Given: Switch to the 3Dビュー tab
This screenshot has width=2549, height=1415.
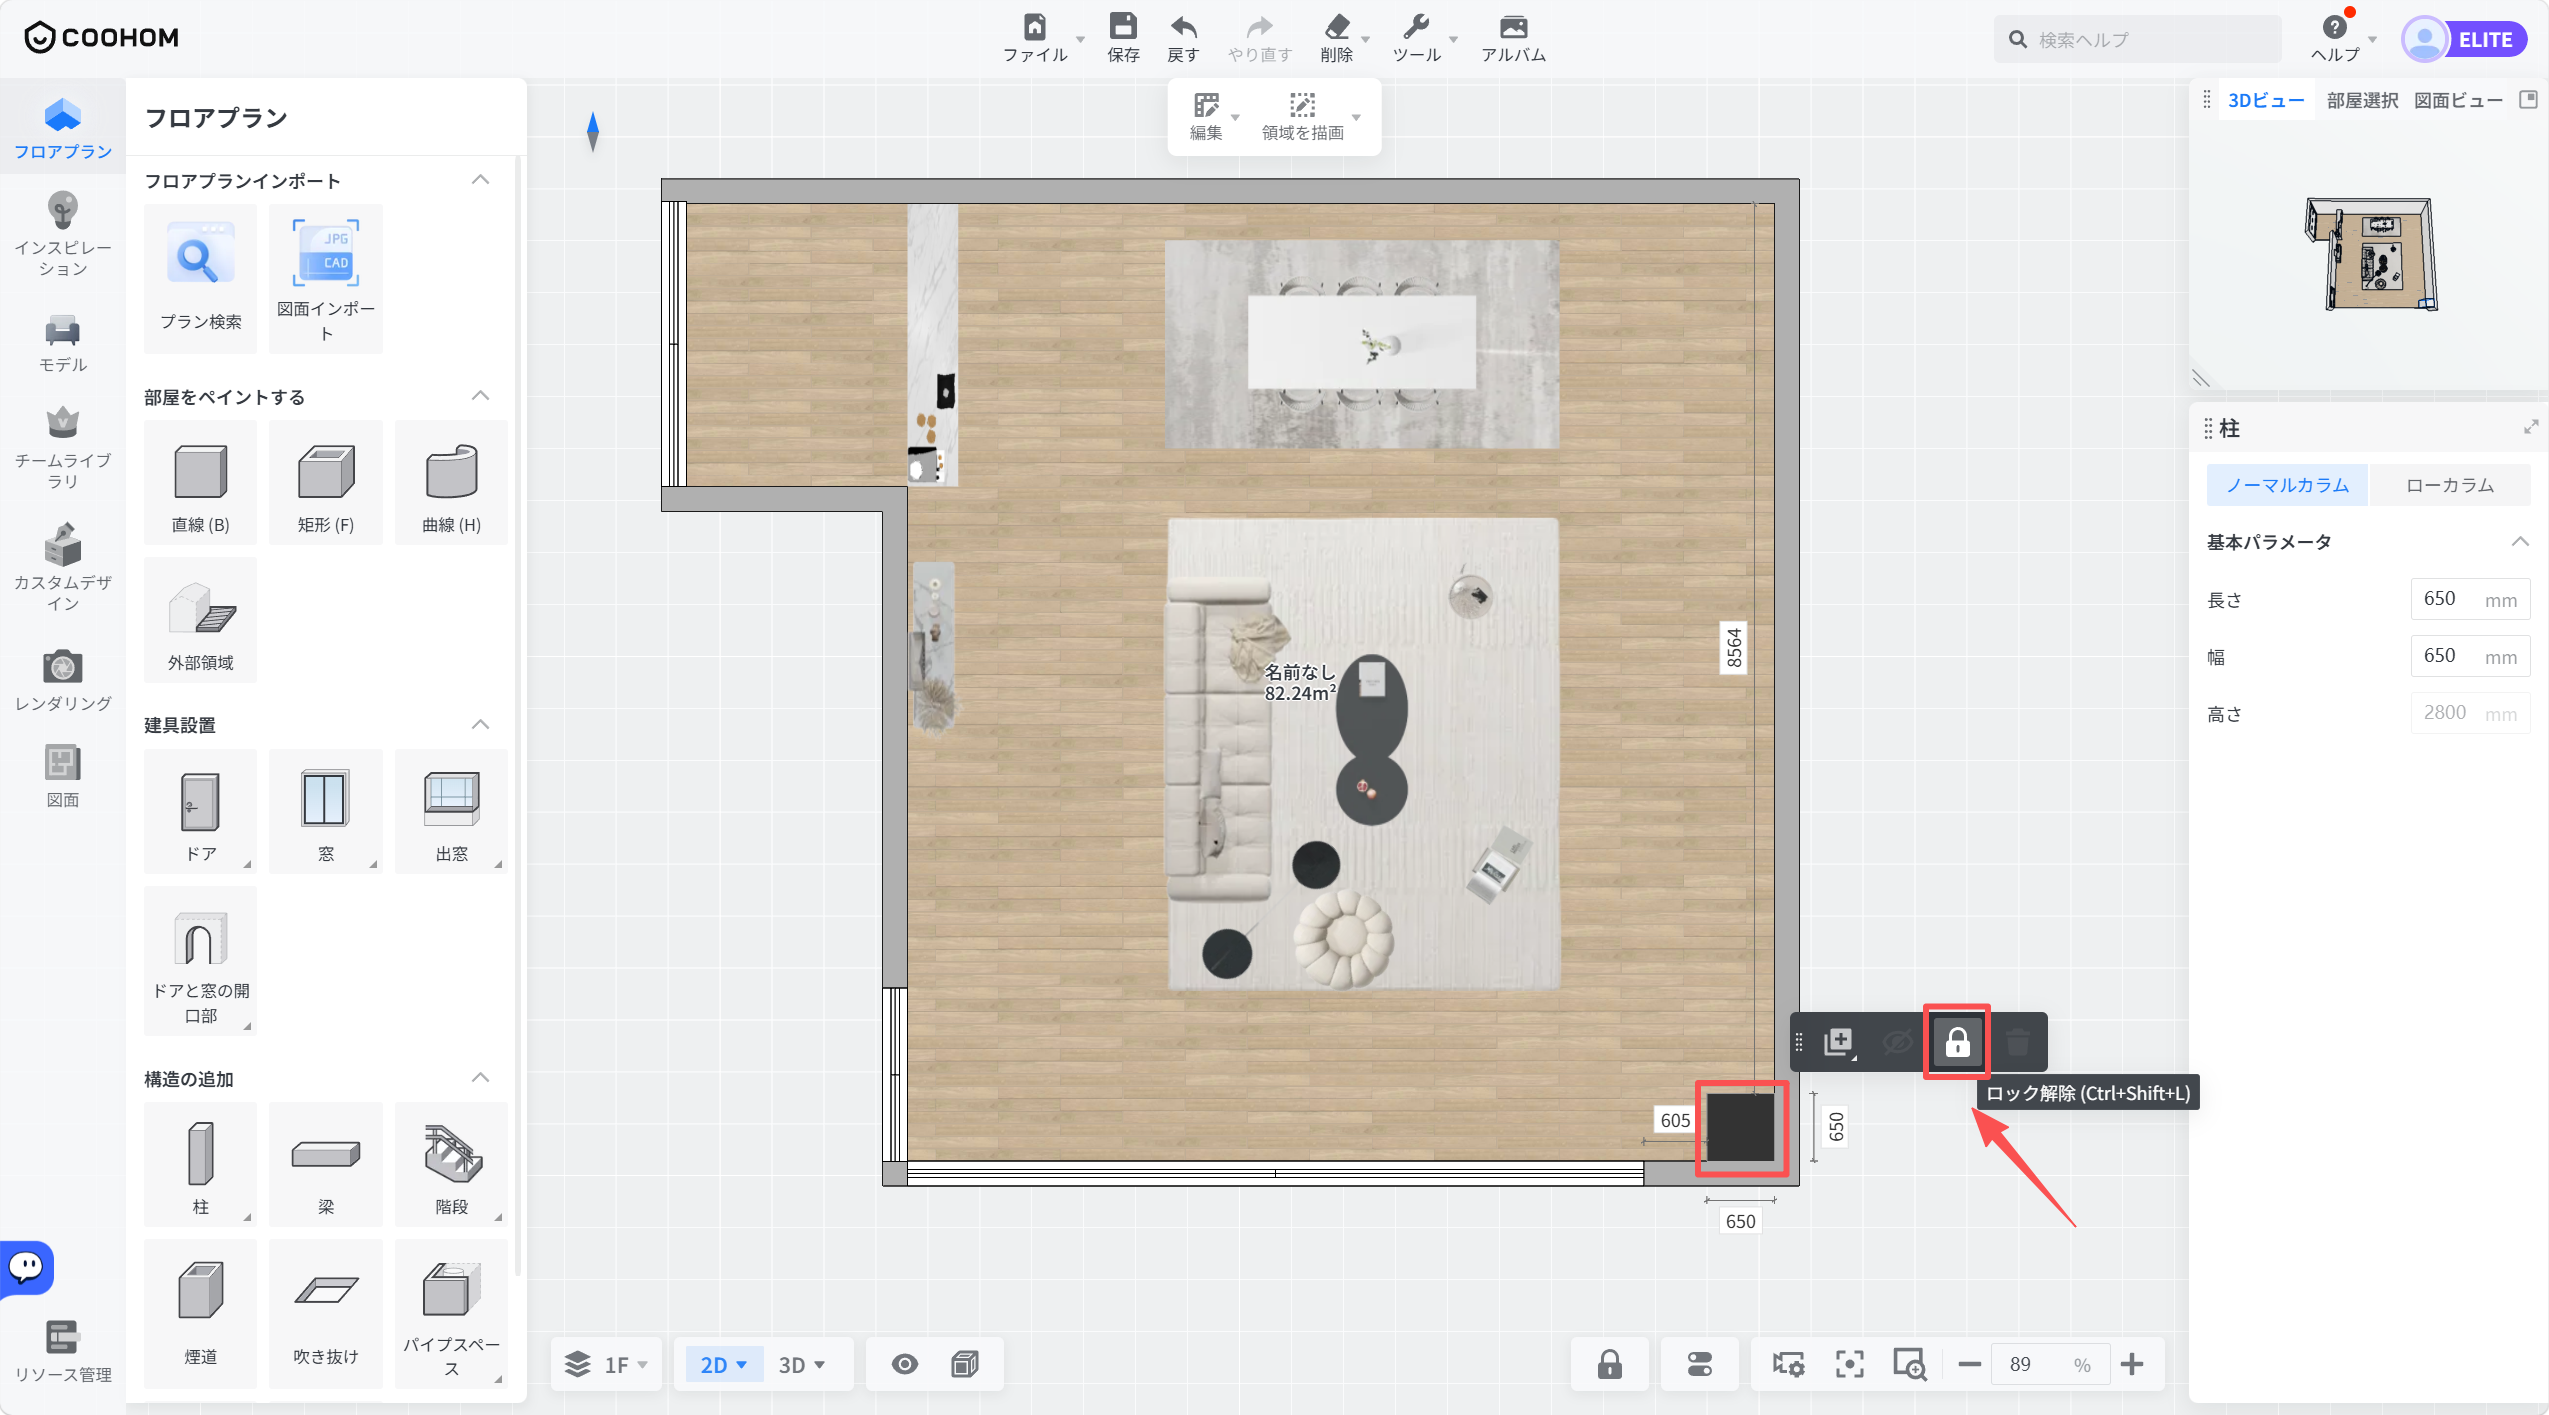Looking at the screenshot, I should click(2265, 100).
